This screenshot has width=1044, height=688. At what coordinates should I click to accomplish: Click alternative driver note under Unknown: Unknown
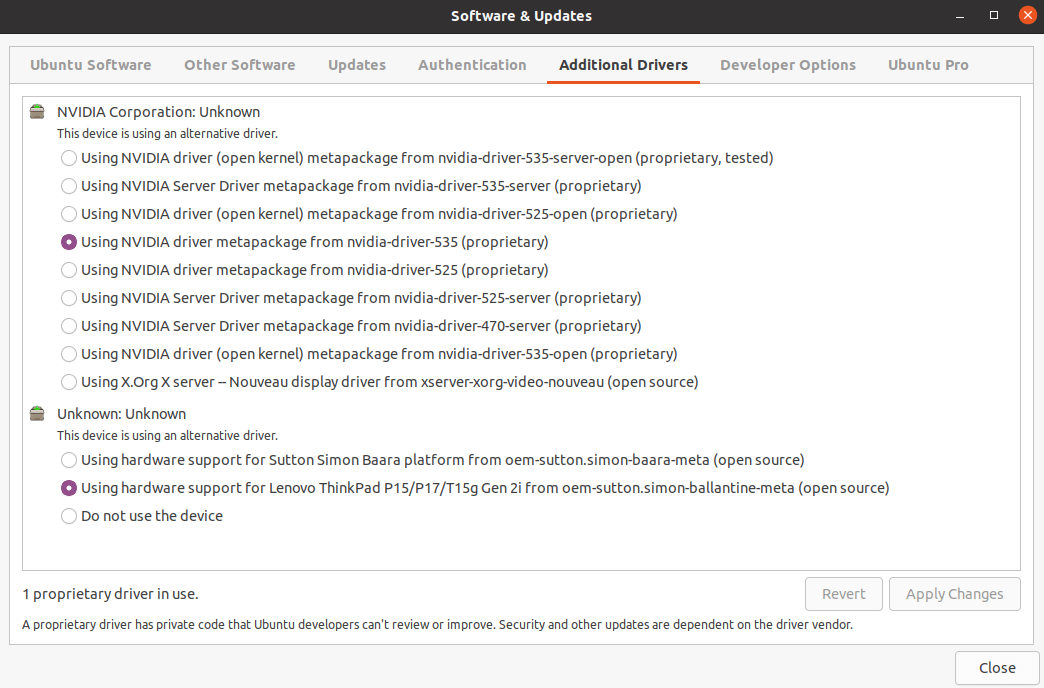pos(167,435)
